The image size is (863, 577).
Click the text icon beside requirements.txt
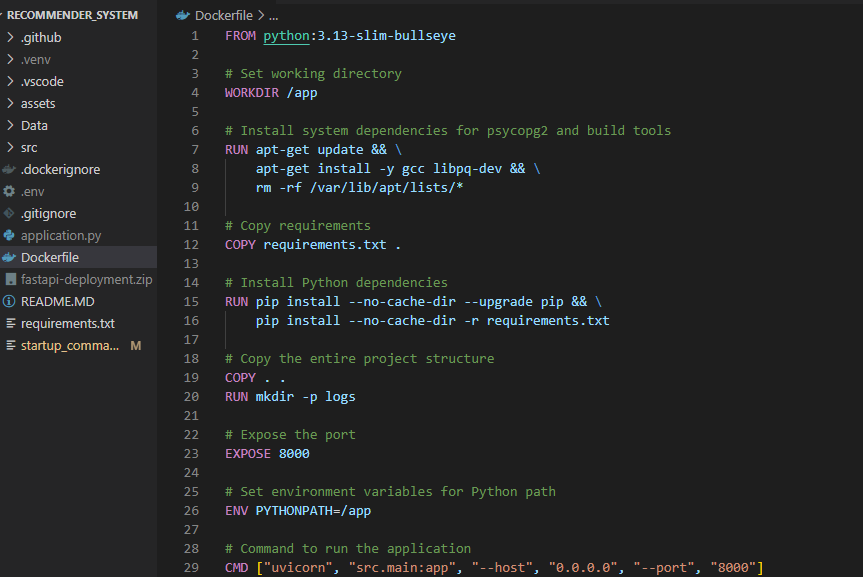(x=10, y=323)
